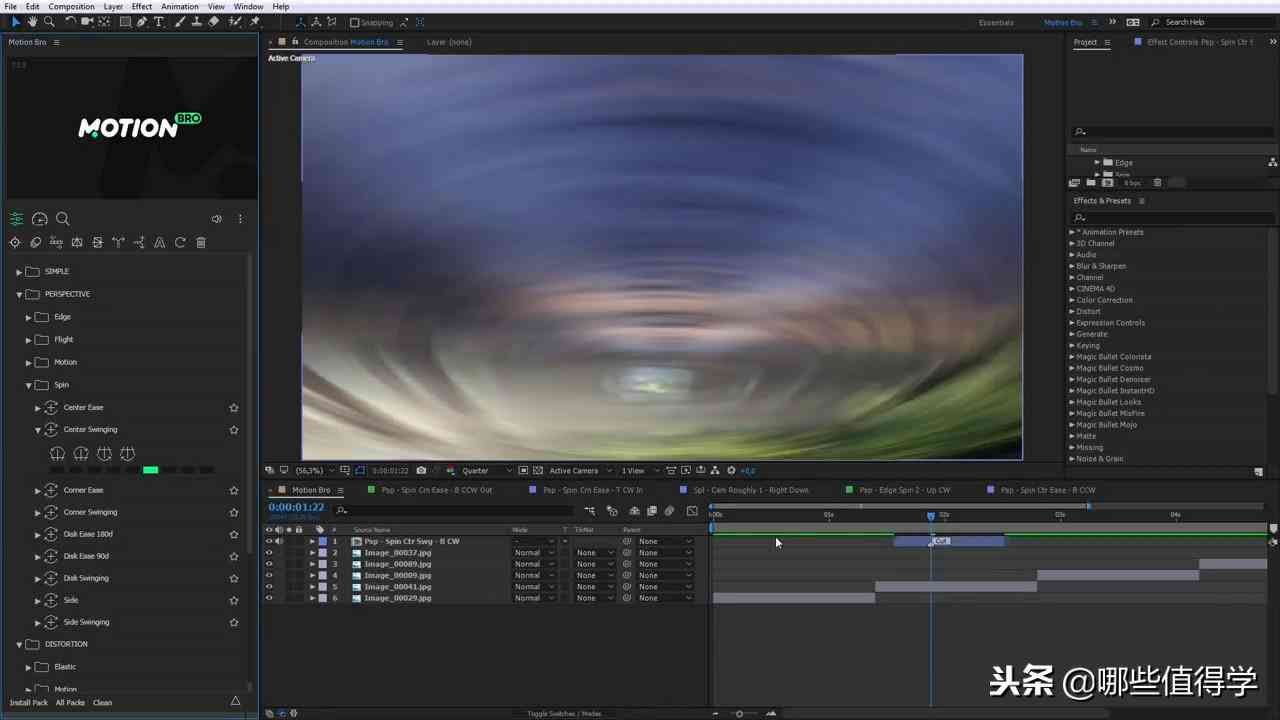
Task: Click fourth Center Swinging preset direction icon
Action: (x=127, y=454)
